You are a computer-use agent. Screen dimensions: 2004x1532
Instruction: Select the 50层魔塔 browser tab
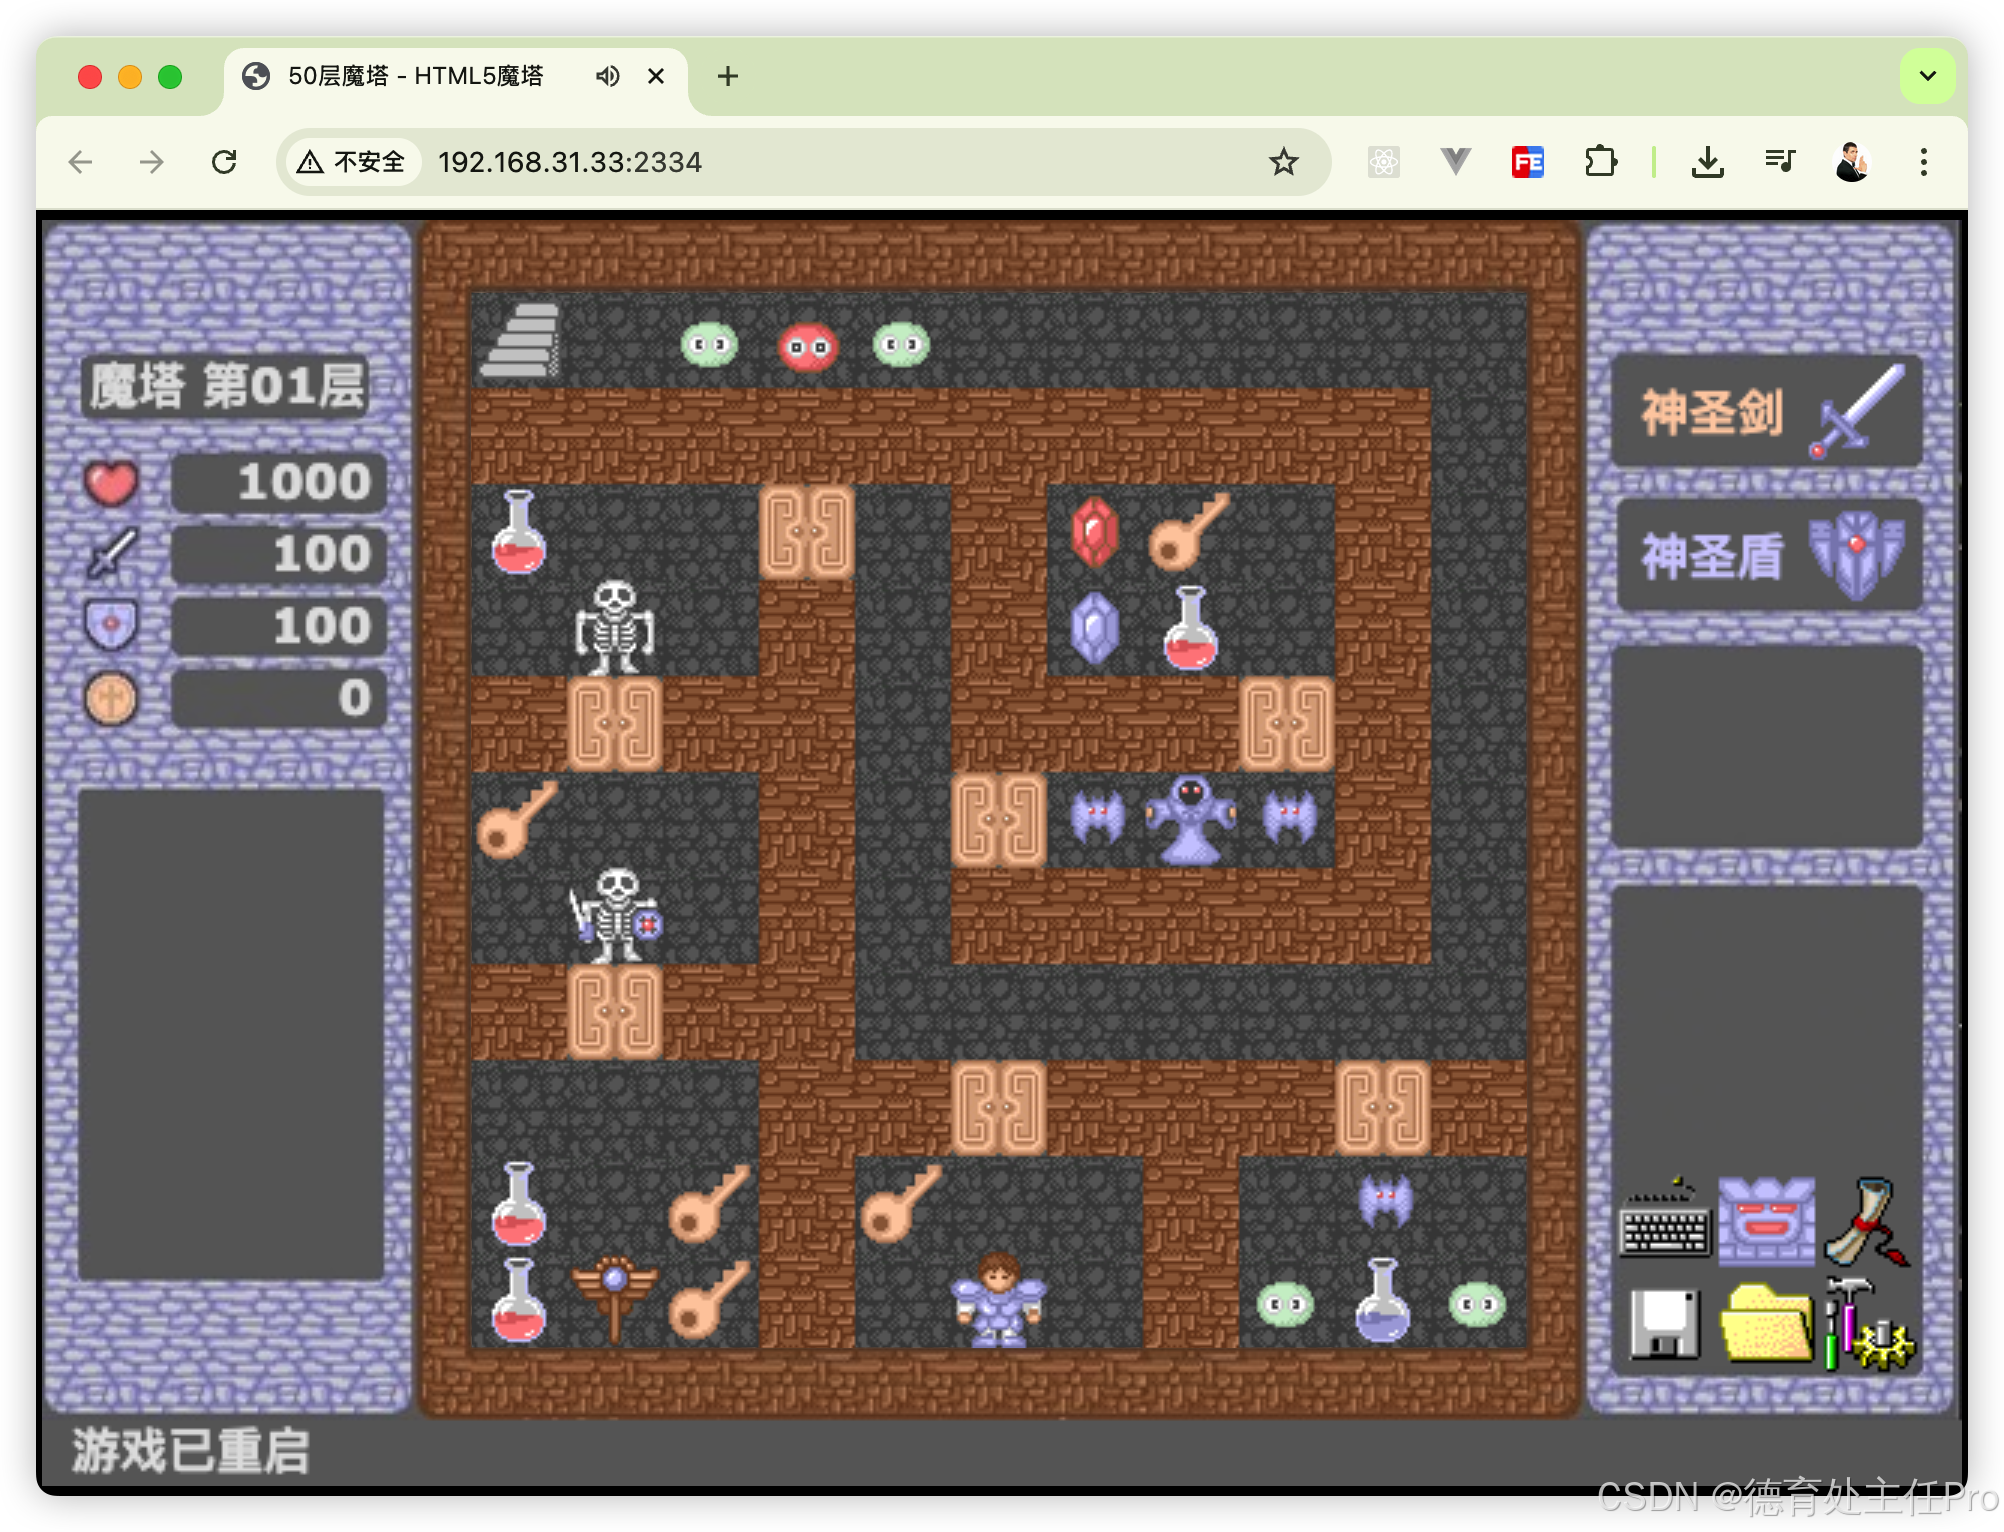(415, 76)
